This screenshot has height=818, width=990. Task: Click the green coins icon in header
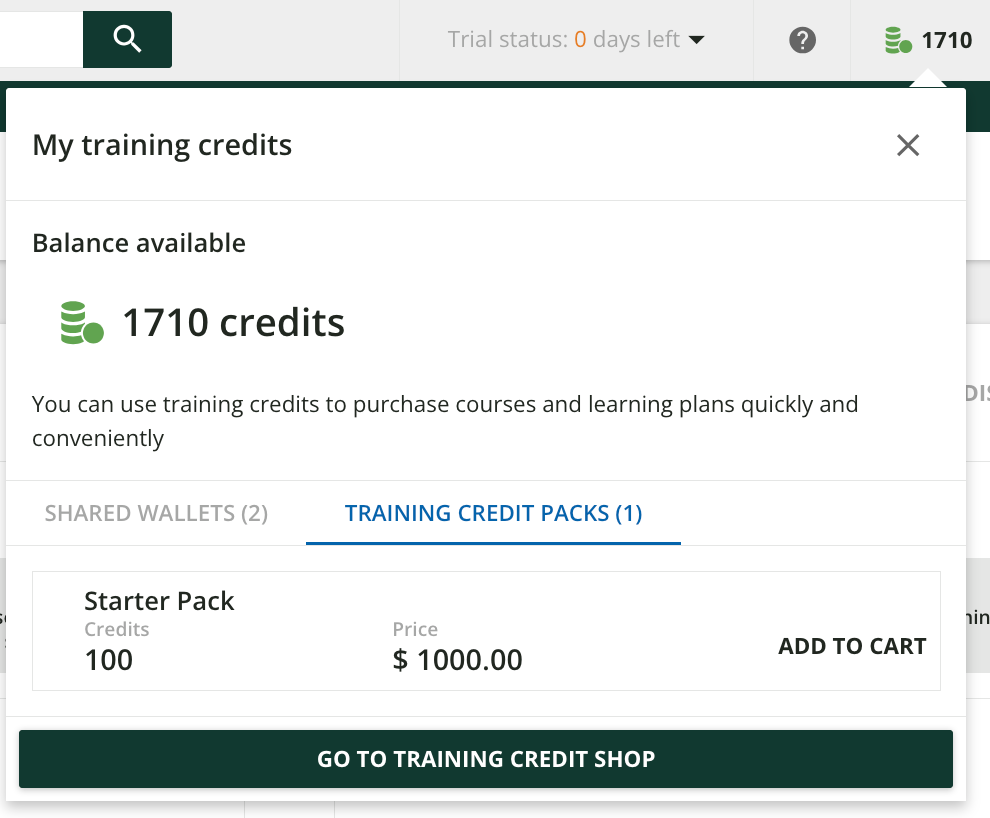tap(898, 41)
